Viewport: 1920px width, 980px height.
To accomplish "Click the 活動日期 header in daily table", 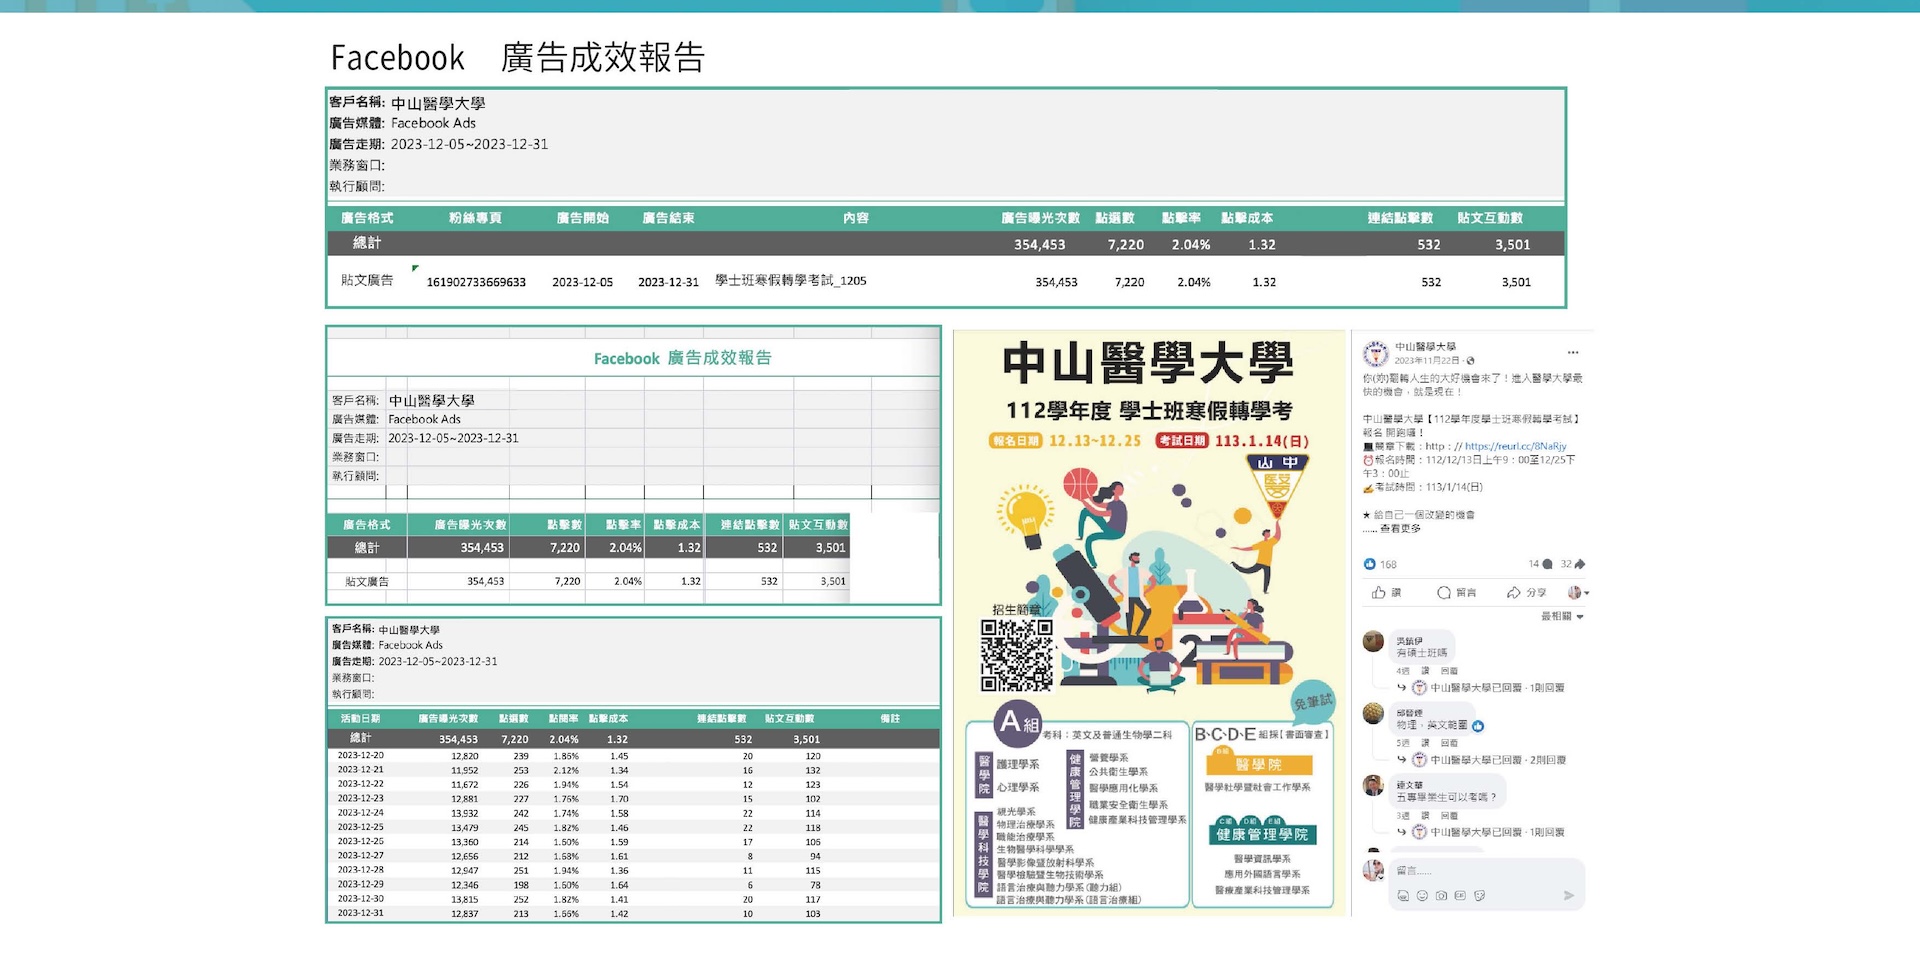I will 360,719.
